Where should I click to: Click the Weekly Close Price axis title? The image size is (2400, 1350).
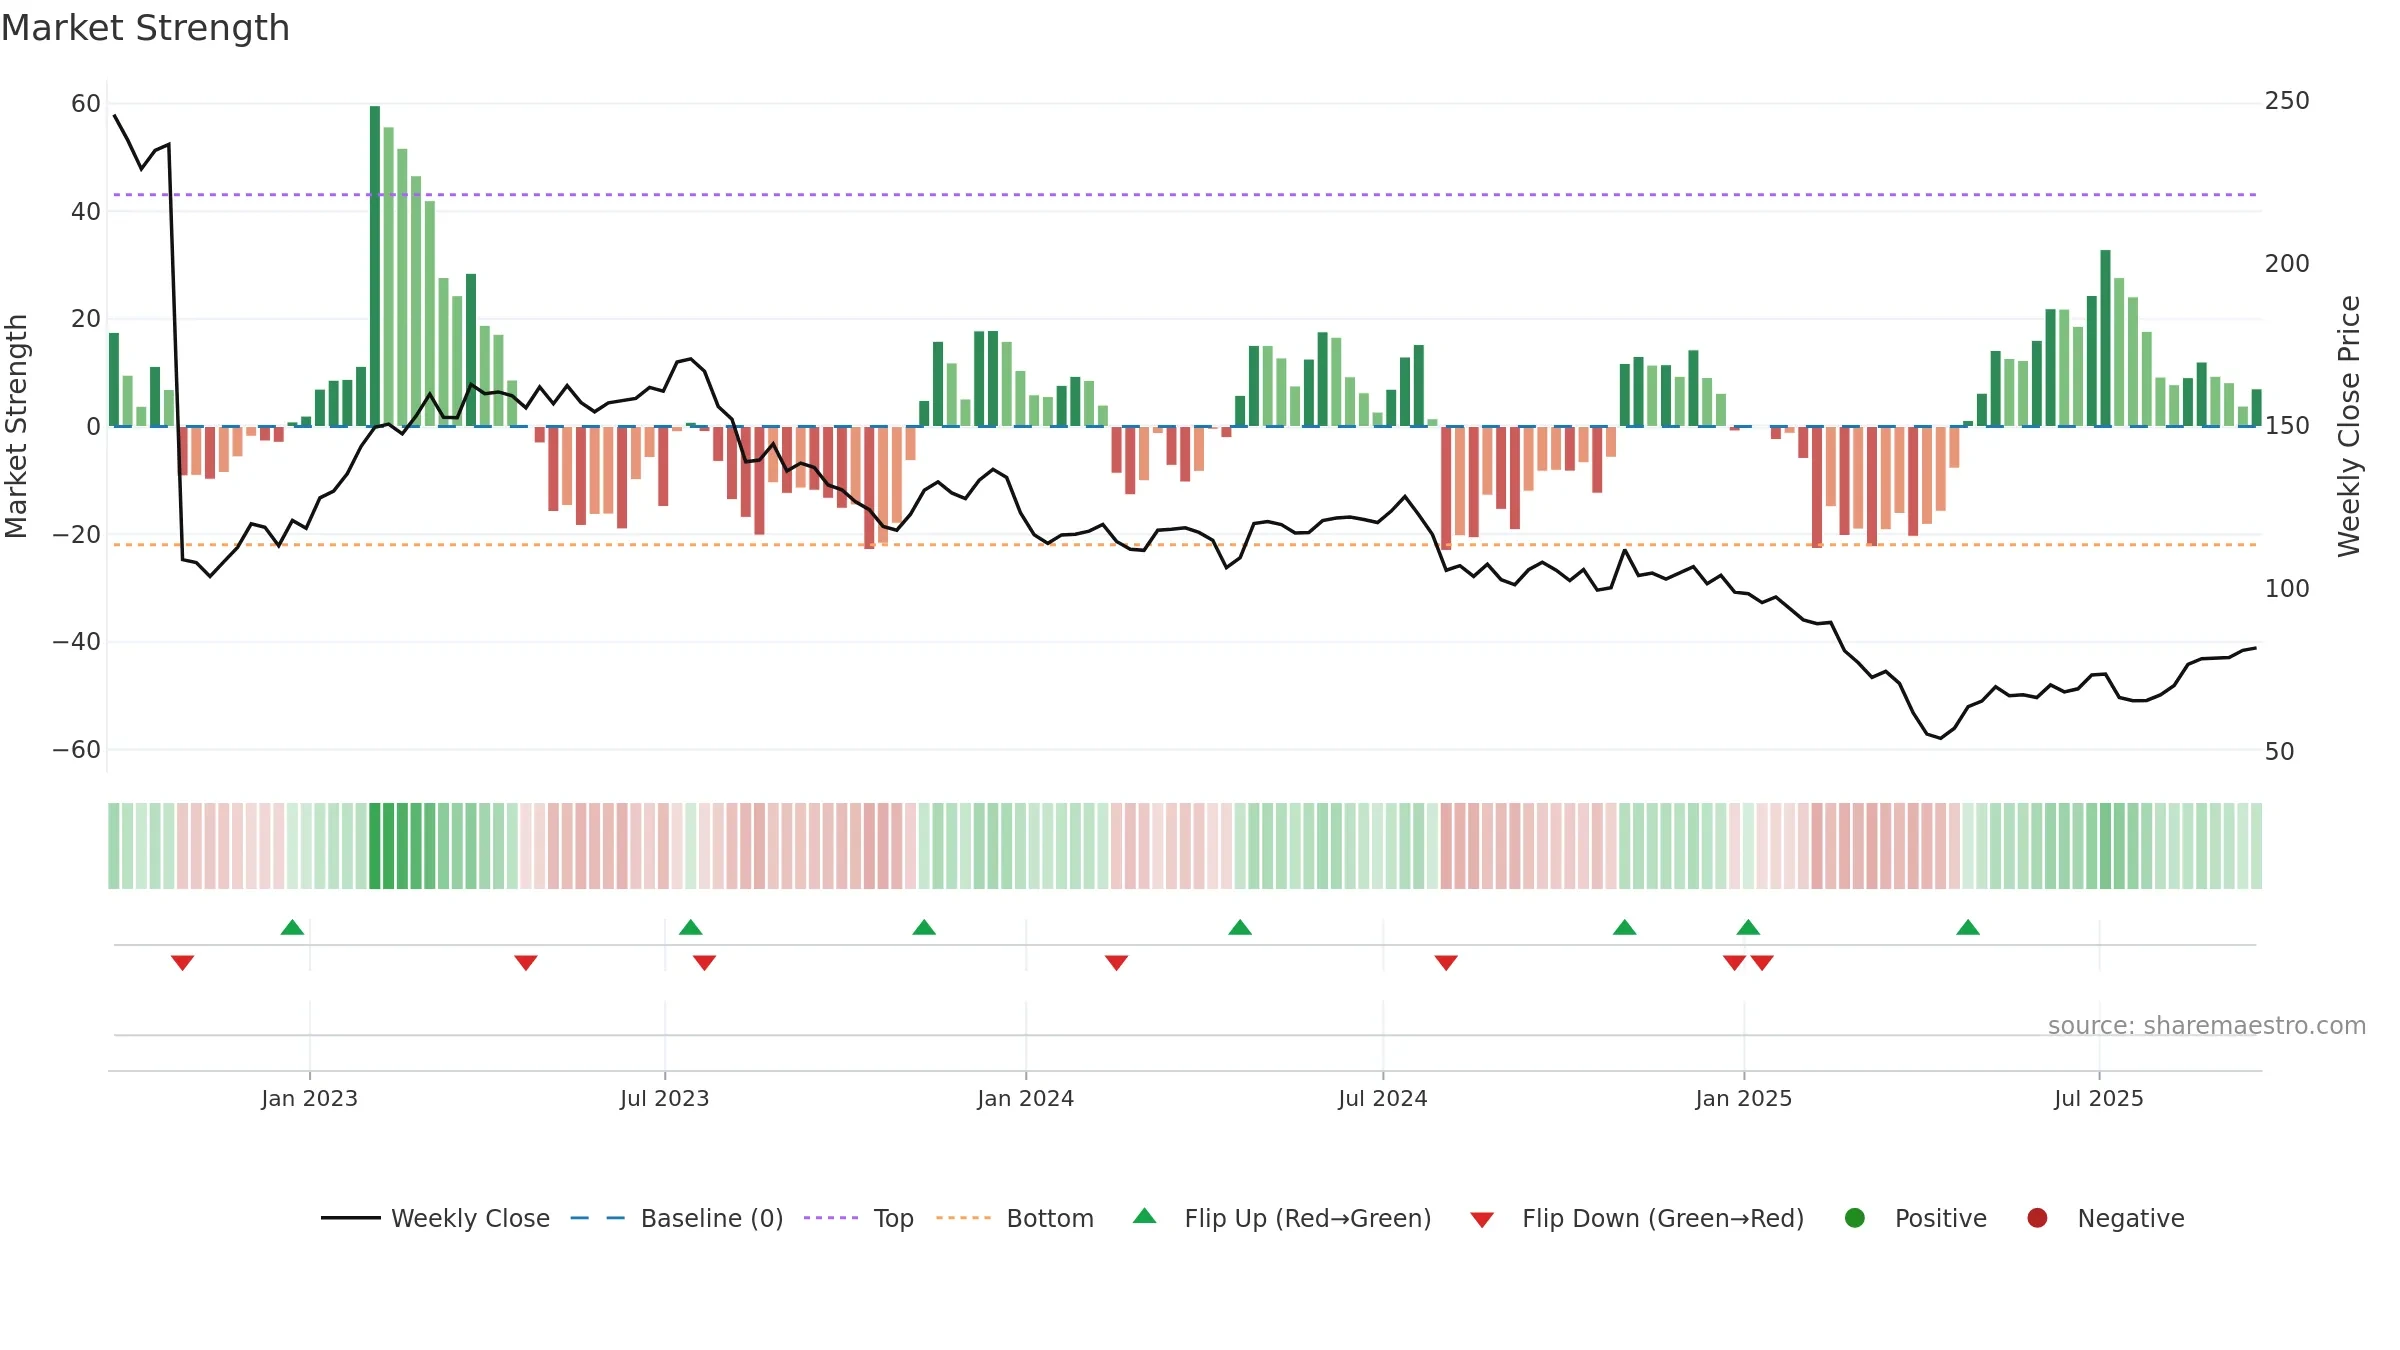pyautogui.click(x=2349, y=426)
